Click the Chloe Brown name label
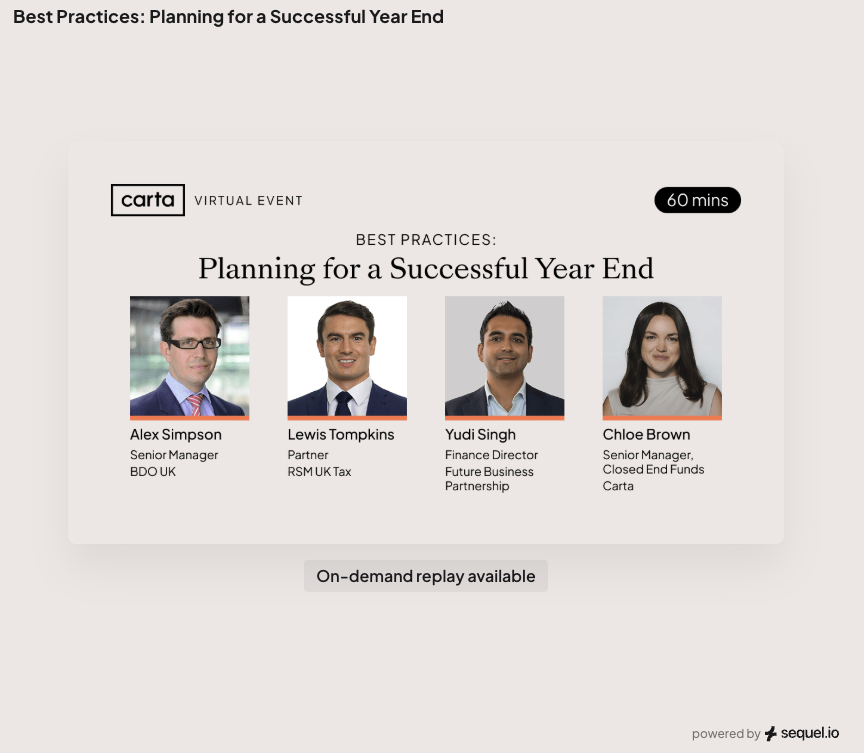 click(649, 434)
